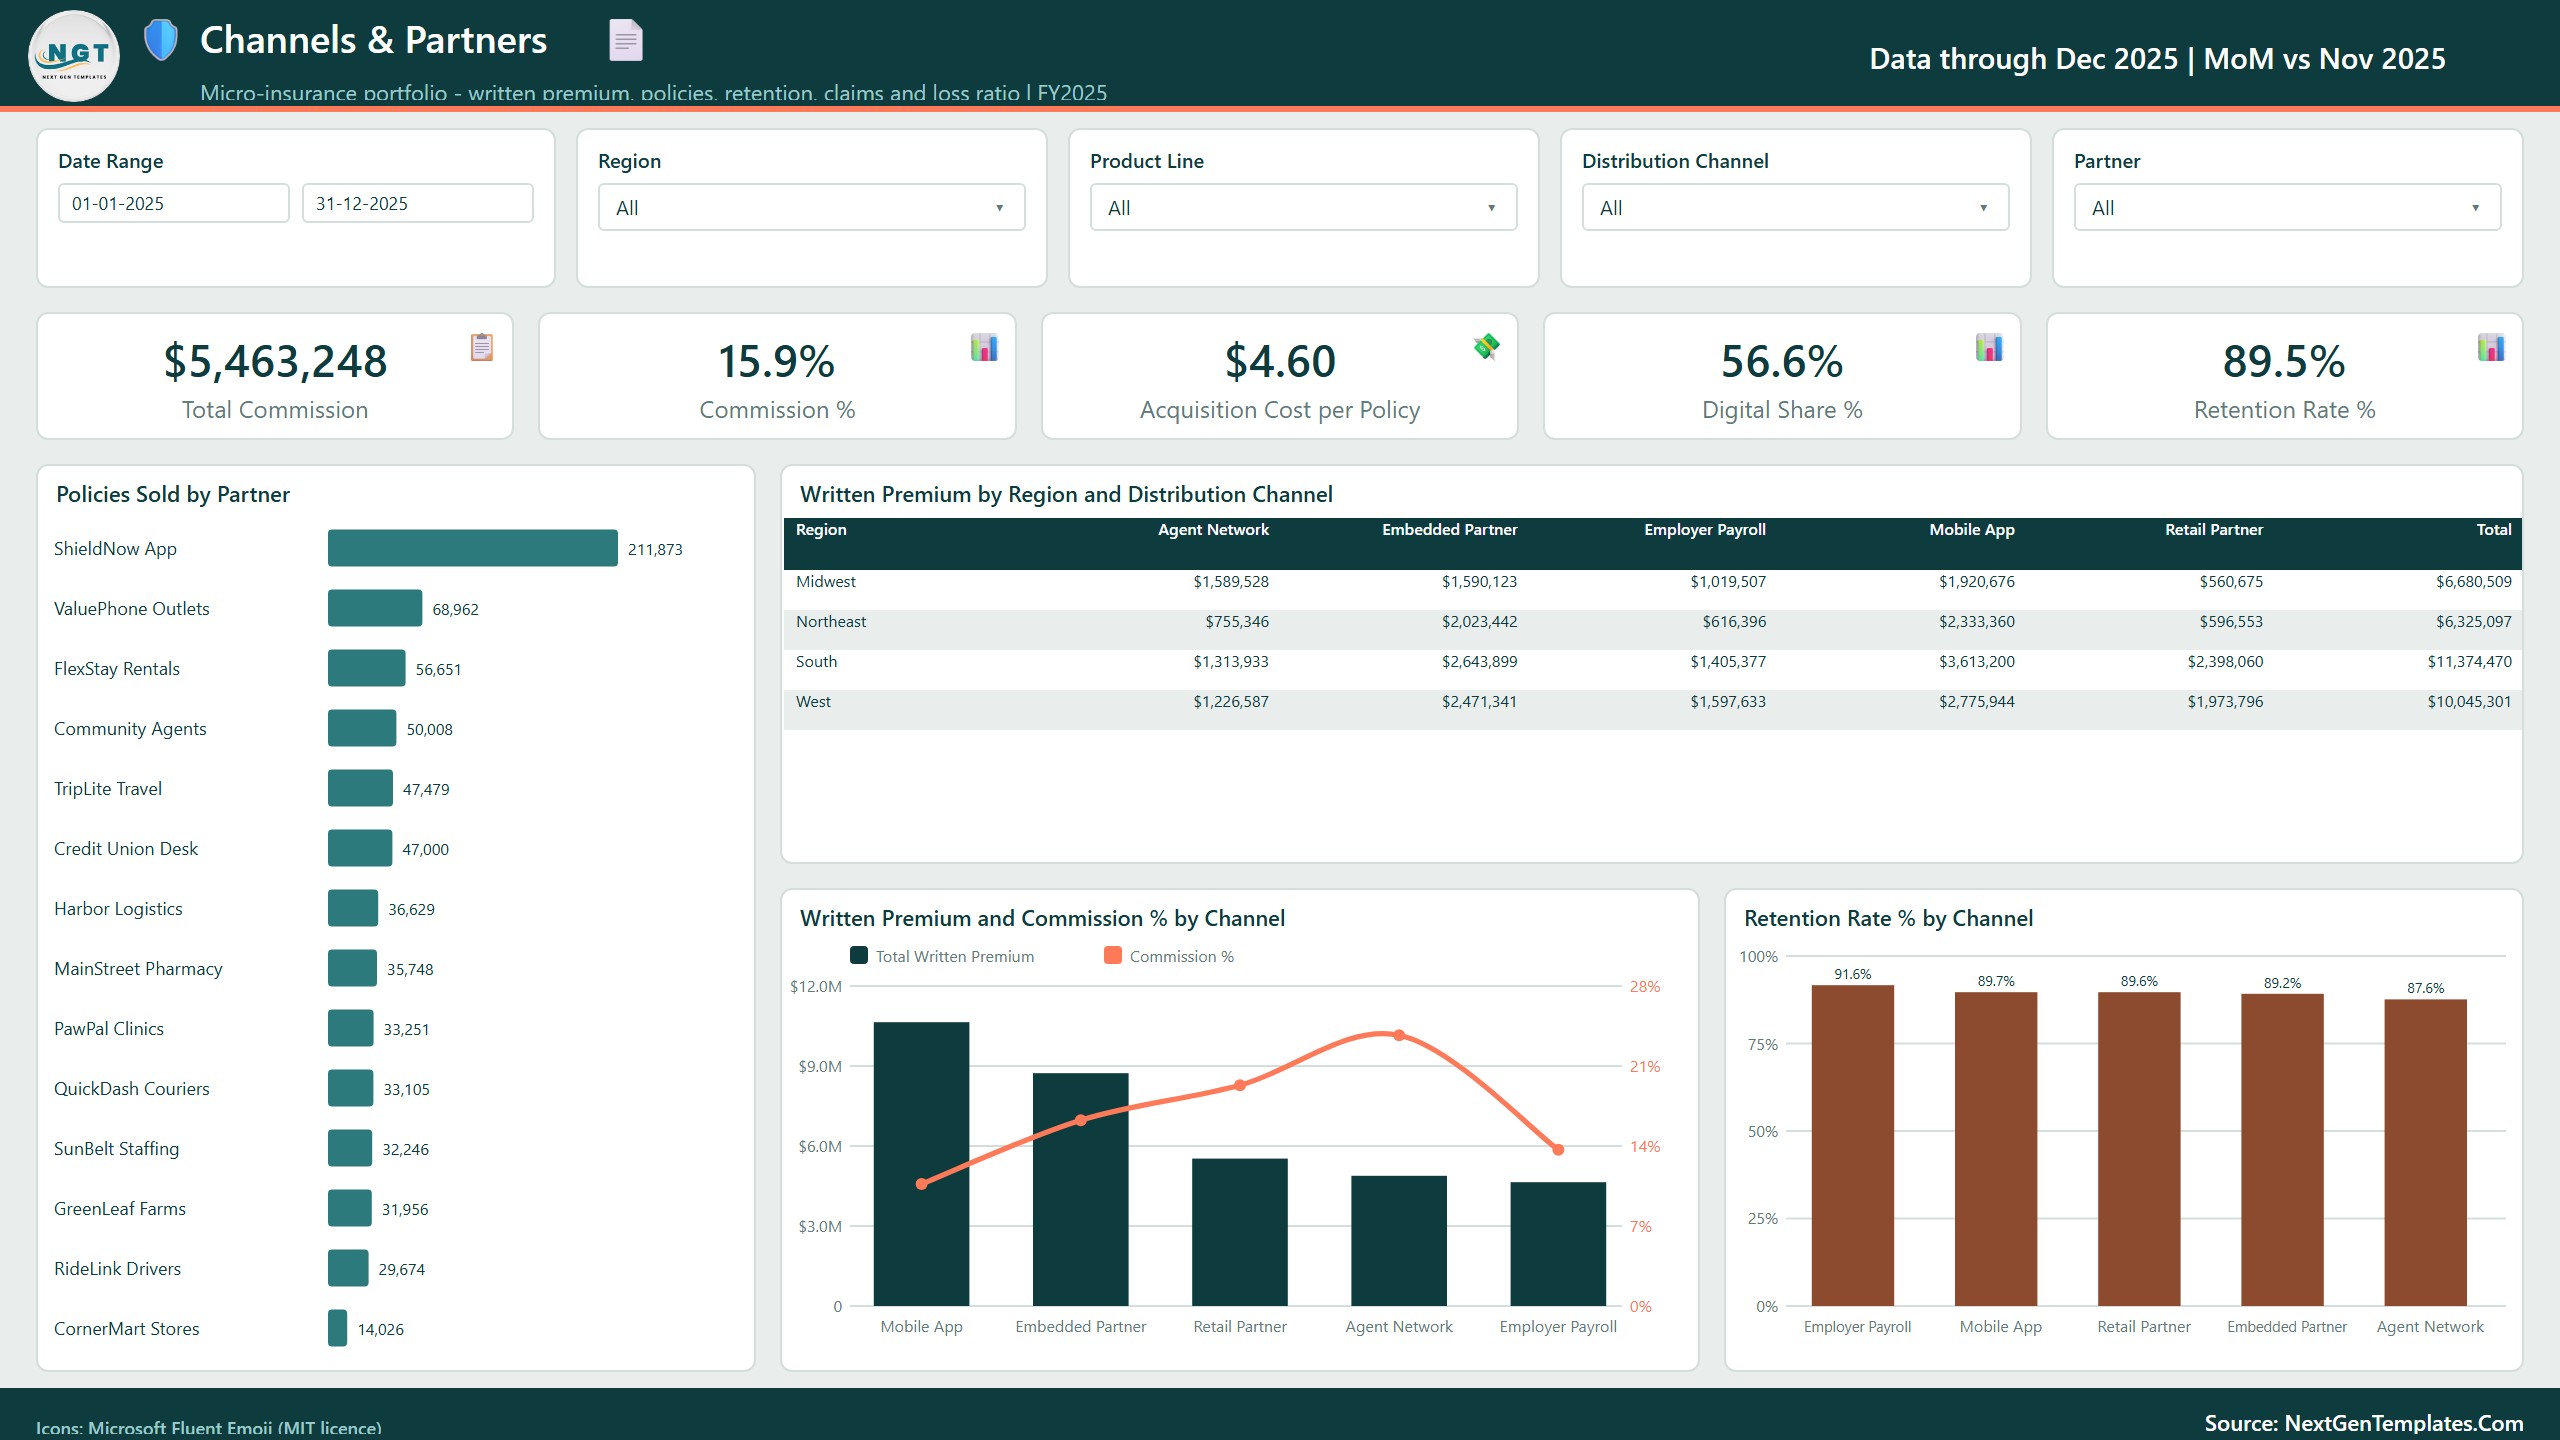
Task: Sort by Mobile App column header
Action: pos(1971,529)
